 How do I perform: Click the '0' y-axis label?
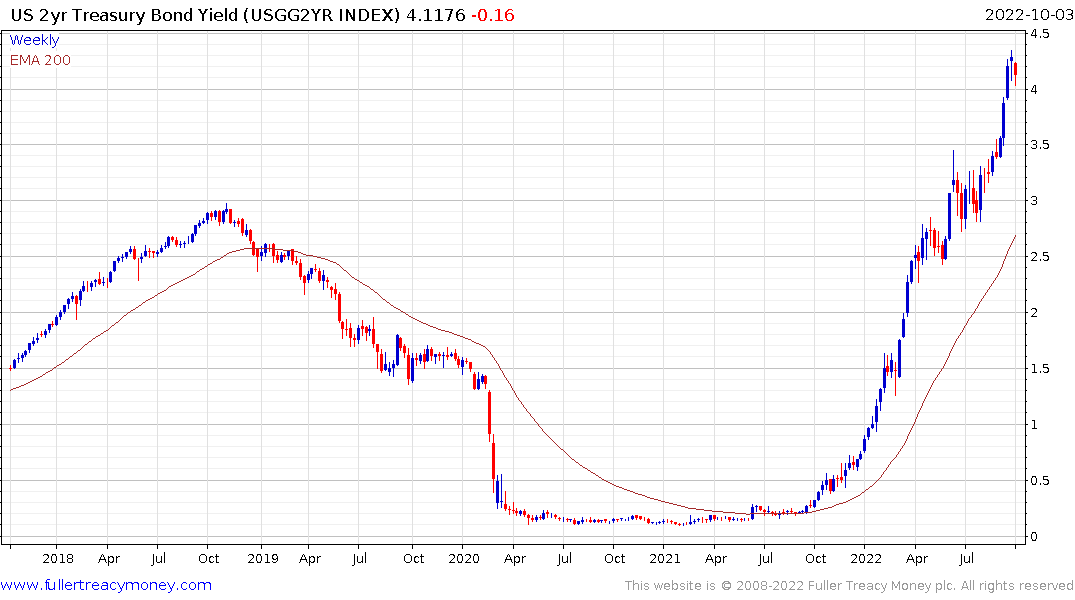point(1035,537)
